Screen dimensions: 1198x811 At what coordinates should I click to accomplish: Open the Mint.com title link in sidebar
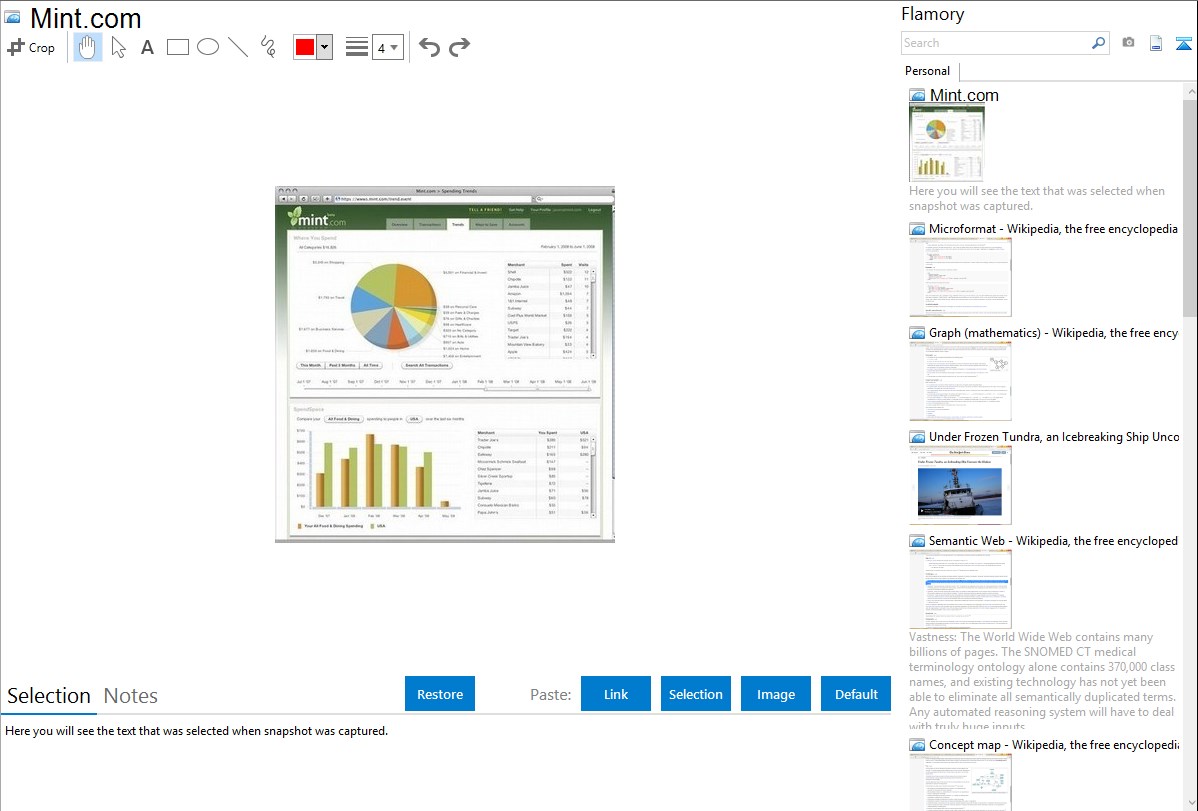964,96
